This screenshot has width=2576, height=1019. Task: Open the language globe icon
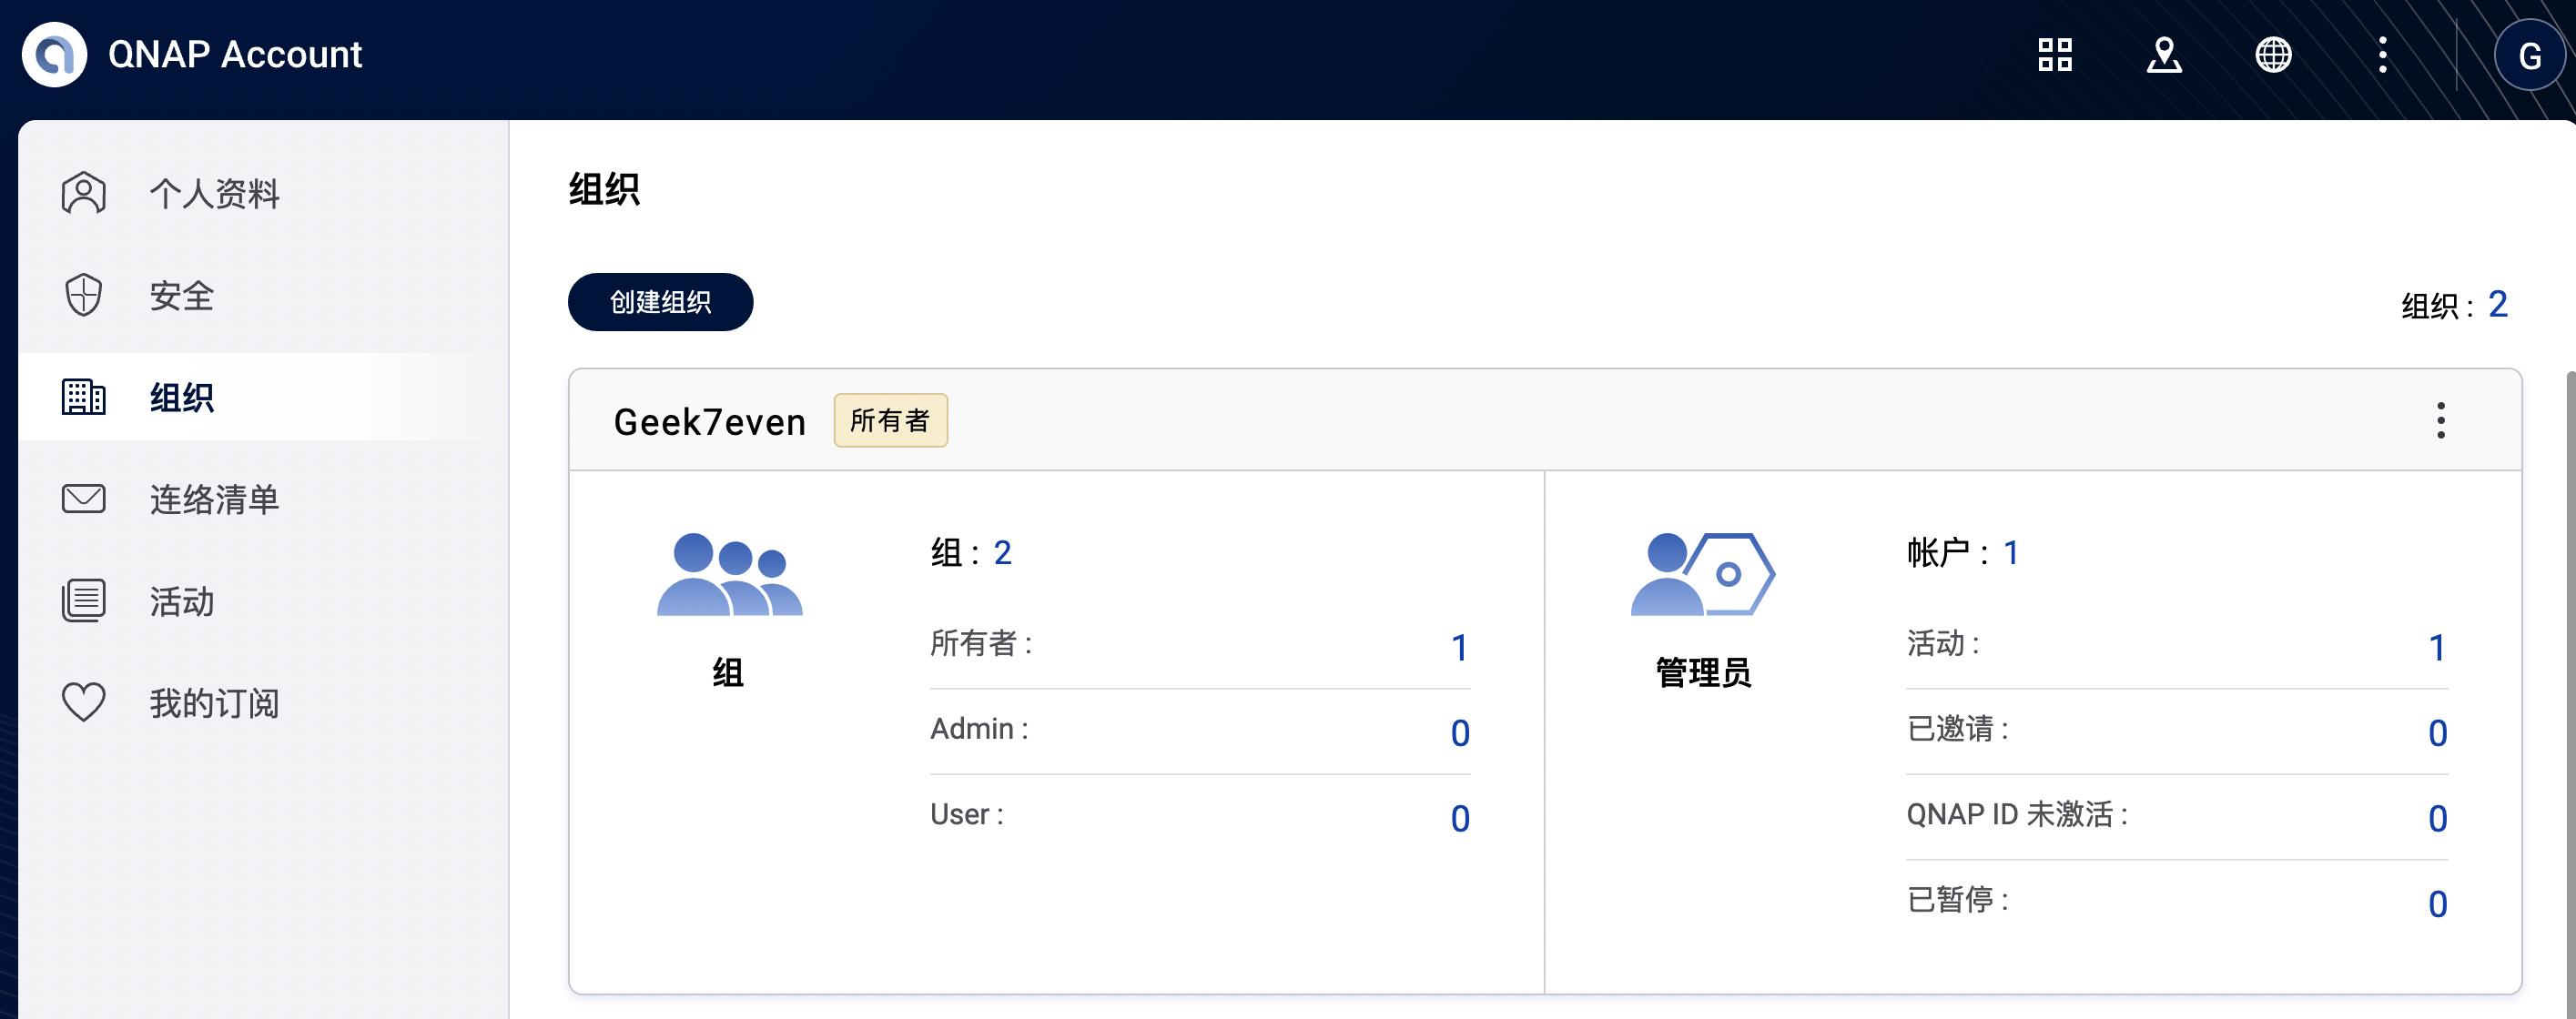click(x=2273, y=55)
